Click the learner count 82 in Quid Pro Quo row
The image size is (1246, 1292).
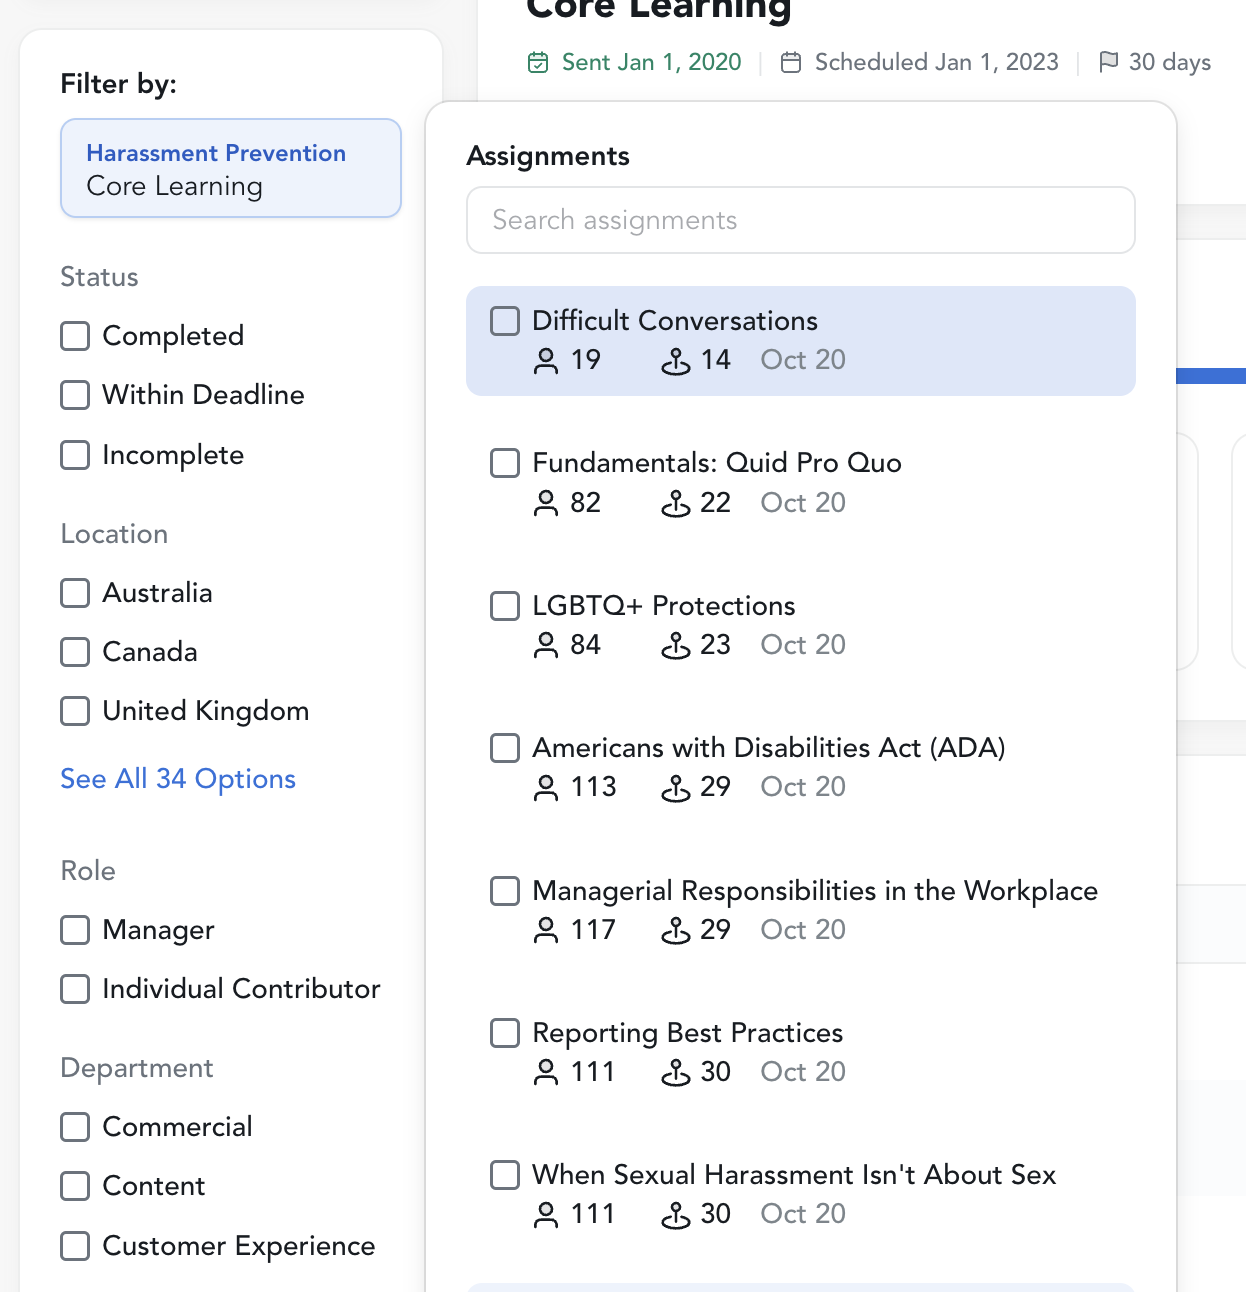point(585,503)
